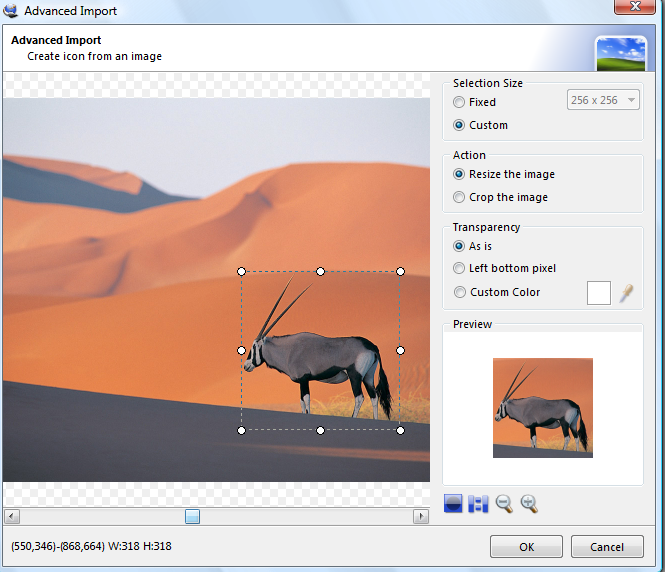Click the Cancel button

point(607,547)
